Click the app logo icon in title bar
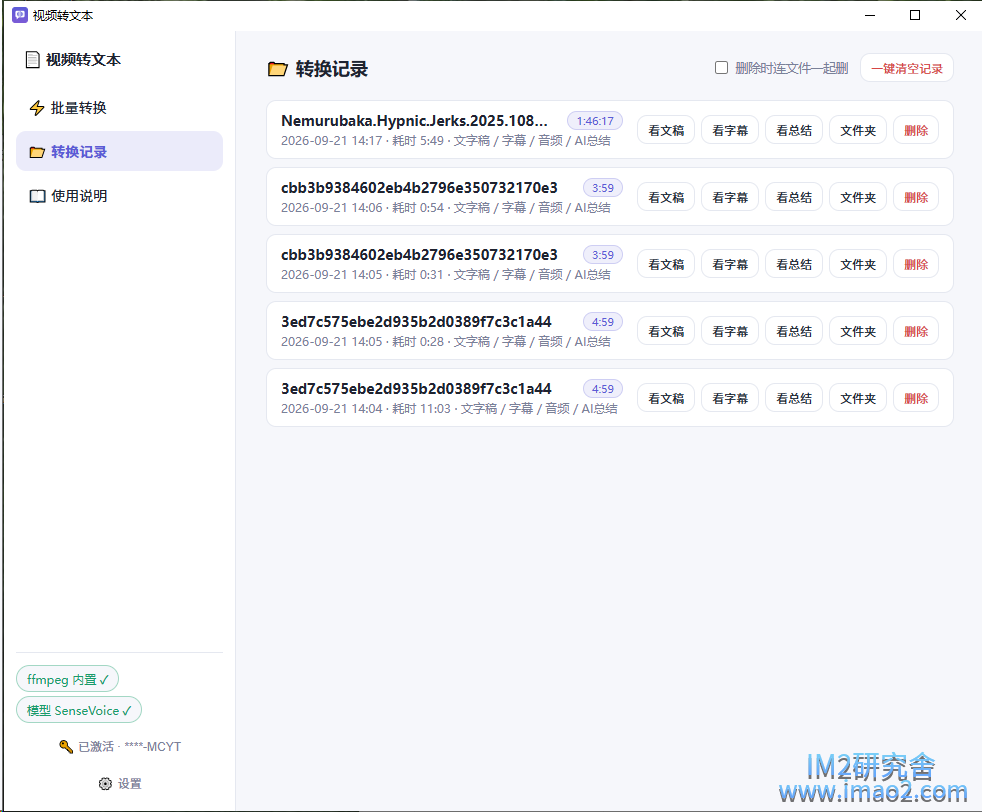 (20, 15)
